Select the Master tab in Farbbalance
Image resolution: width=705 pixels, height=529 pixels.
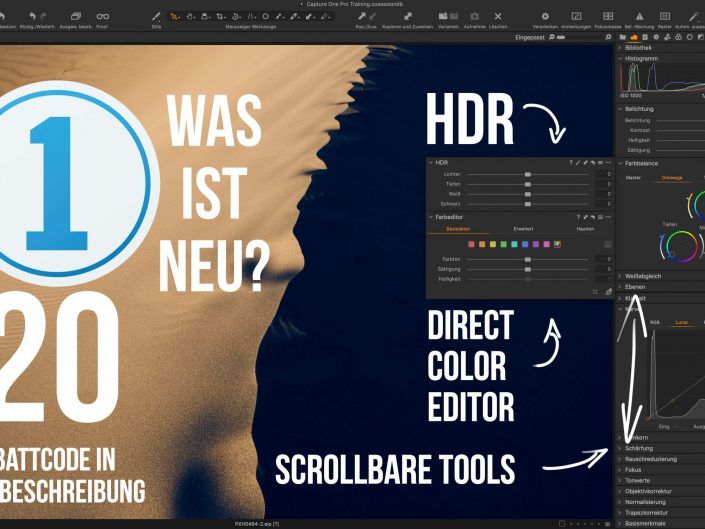pos(633,178)
